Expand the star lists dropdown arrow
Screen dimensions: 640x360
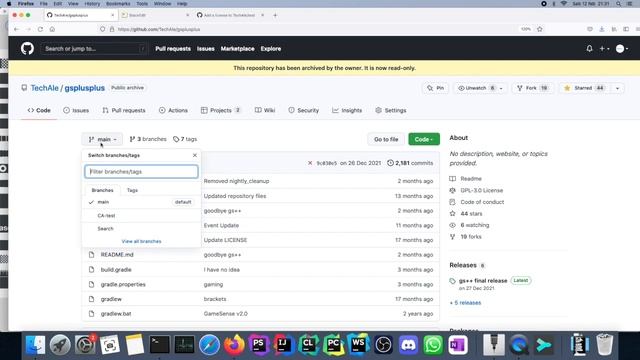[x=617, y=88]
